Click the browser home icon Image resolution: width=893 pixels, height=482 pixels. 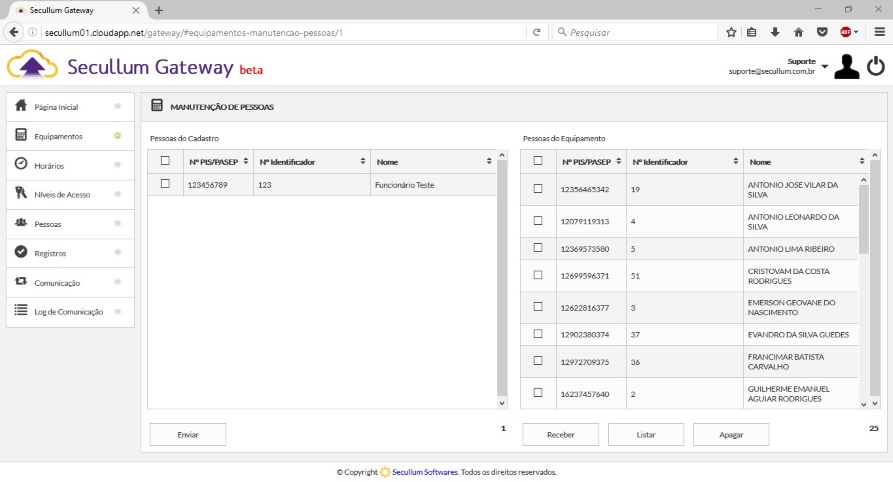[798, 32]
